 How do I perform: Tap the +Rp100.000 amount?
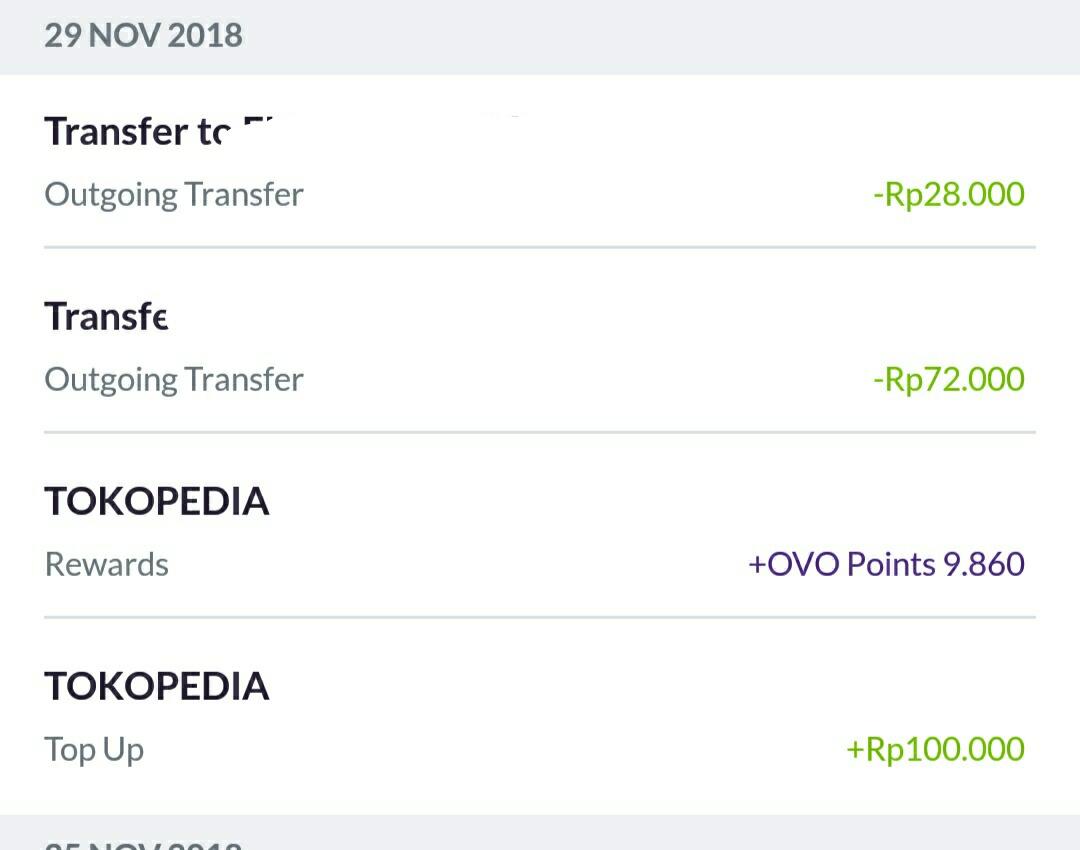(x=935, y=750)
